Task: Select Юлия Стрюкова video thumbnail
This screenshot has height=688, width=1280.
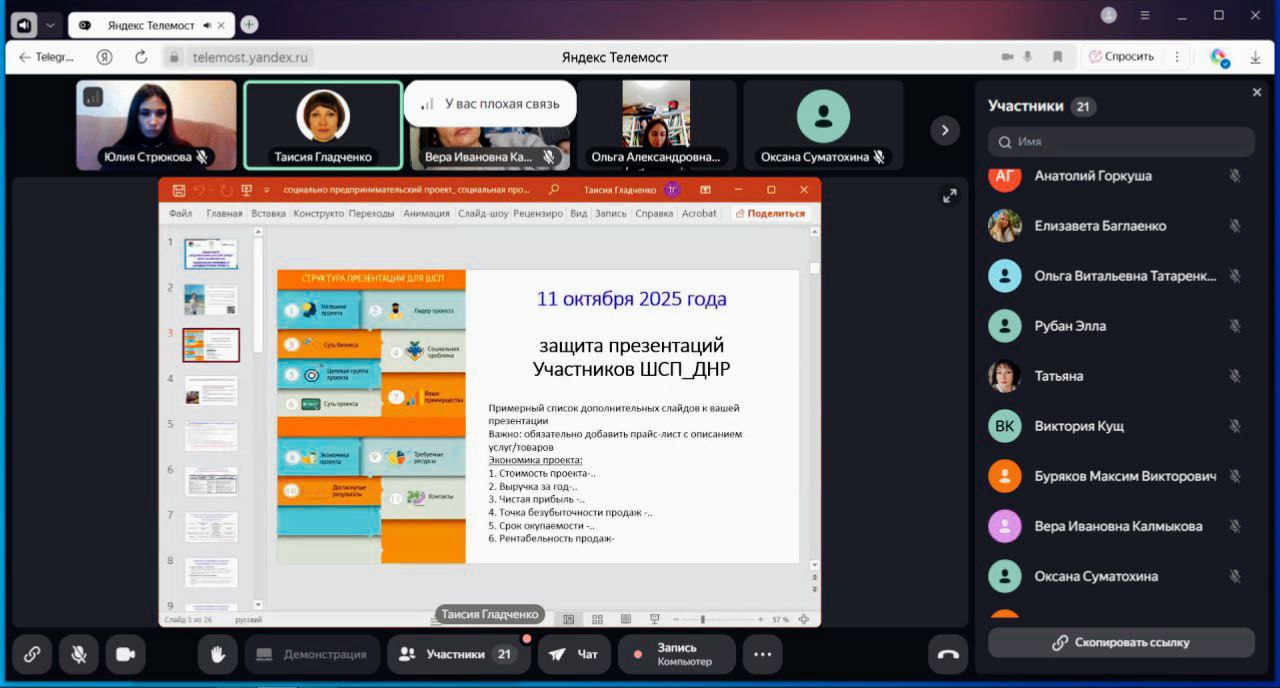Action: point(156,125)
